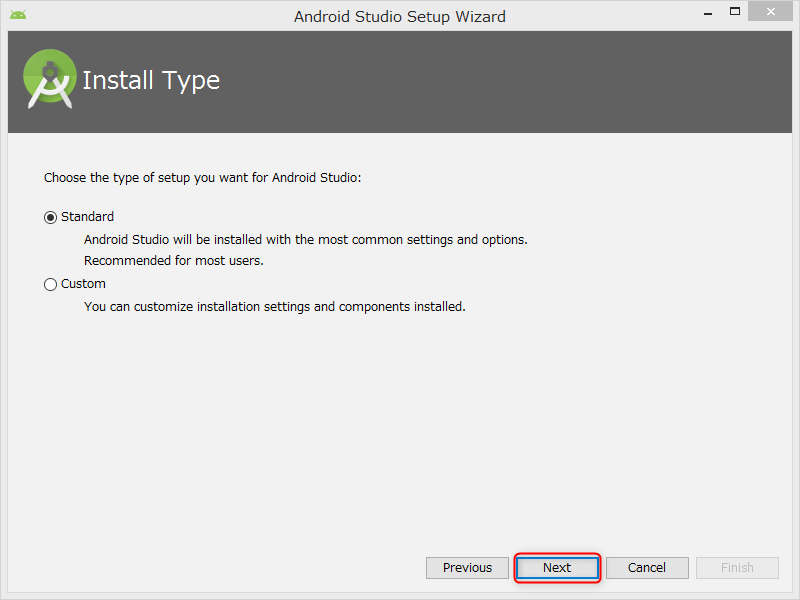Click the Android Studio compass logo

49,79
